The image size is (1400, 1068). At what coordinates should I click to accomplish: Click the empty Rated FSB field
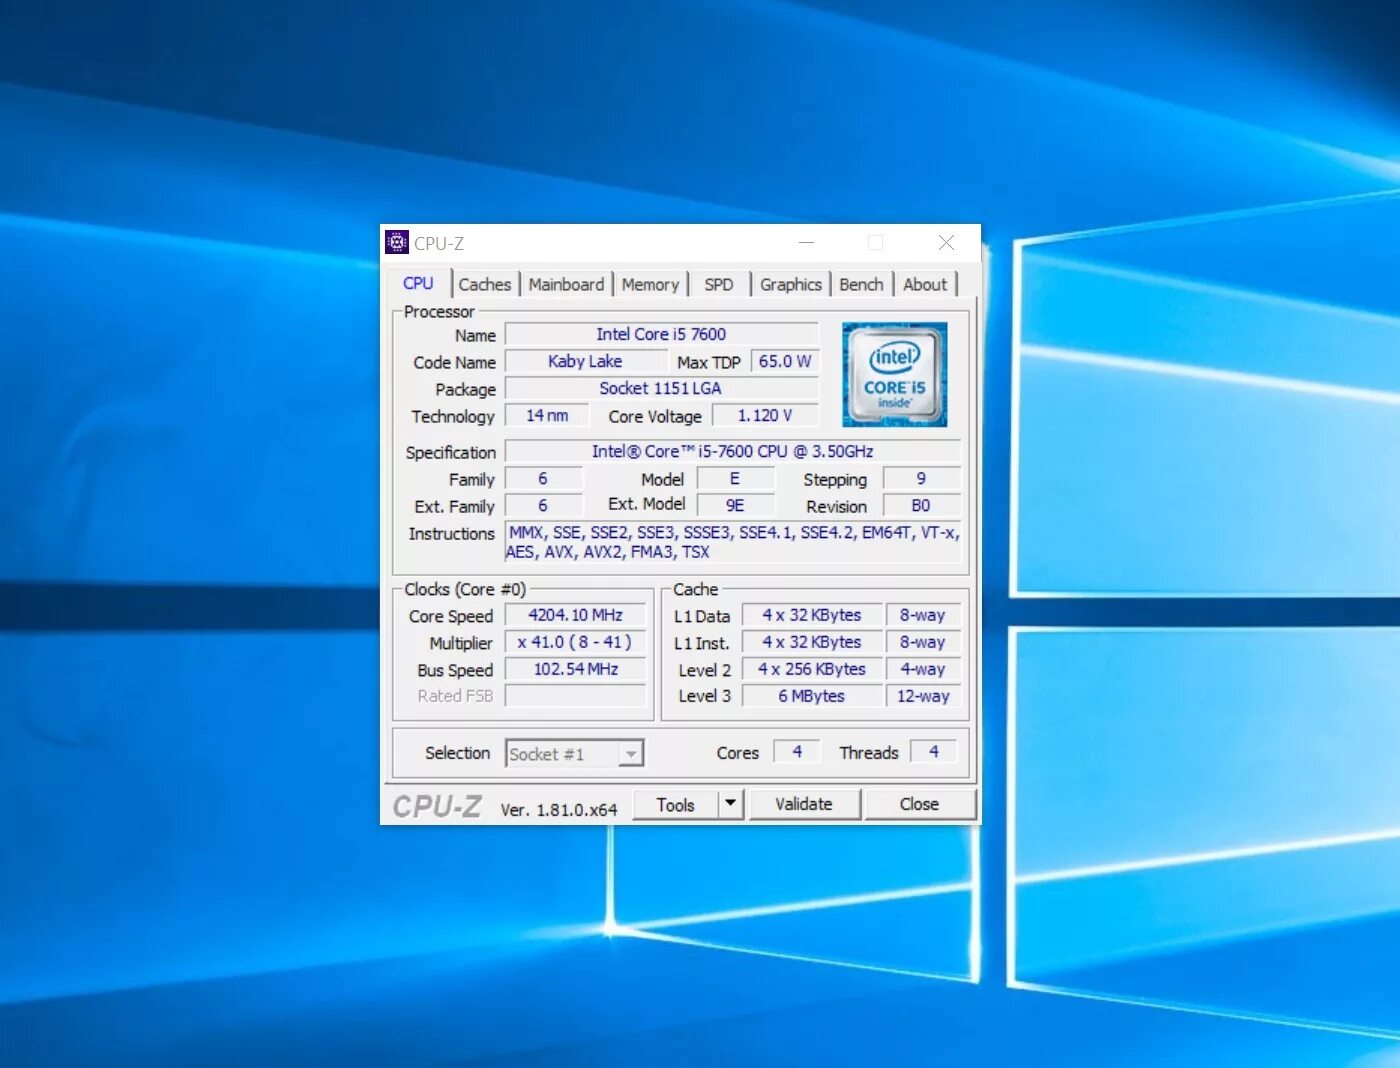[575, 696]
